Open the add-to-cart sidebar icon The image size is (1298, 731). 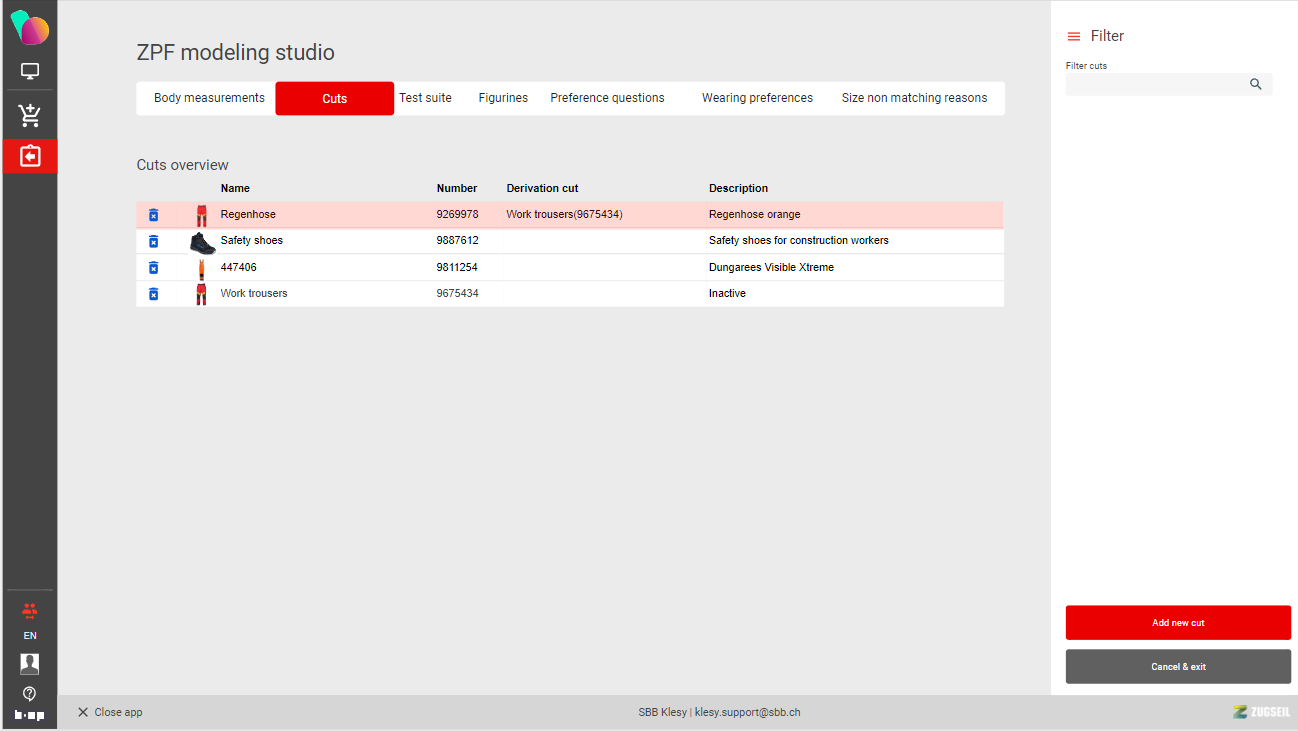(x=30, y=116)
